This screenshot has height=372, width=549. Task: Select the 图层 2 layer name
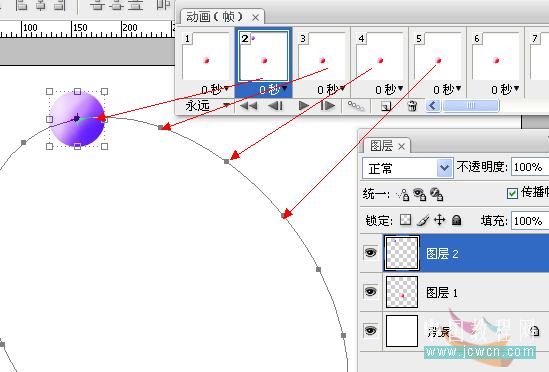442,254
